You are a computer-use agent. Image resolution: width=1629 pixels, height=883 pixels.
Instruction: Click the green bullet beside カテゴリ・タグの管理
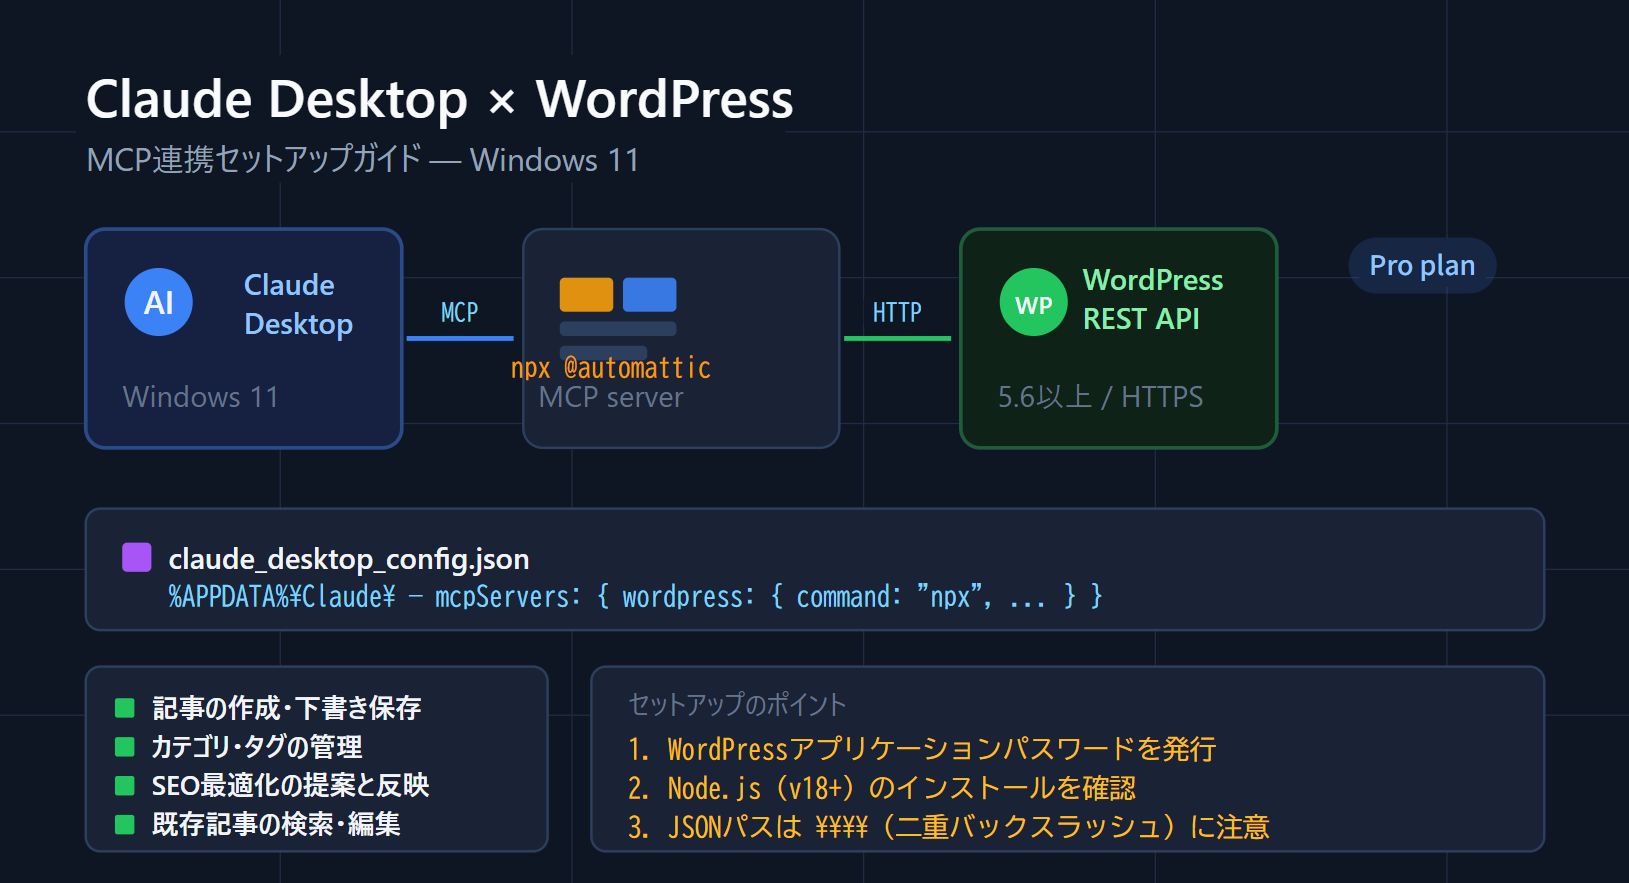tap(125, 746)
